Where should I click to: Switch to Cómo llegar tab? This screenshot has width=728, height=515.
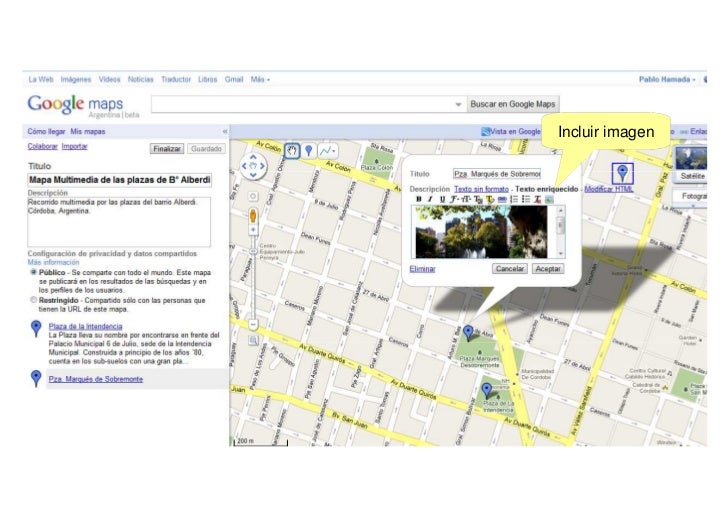click(x=46, y=132)
